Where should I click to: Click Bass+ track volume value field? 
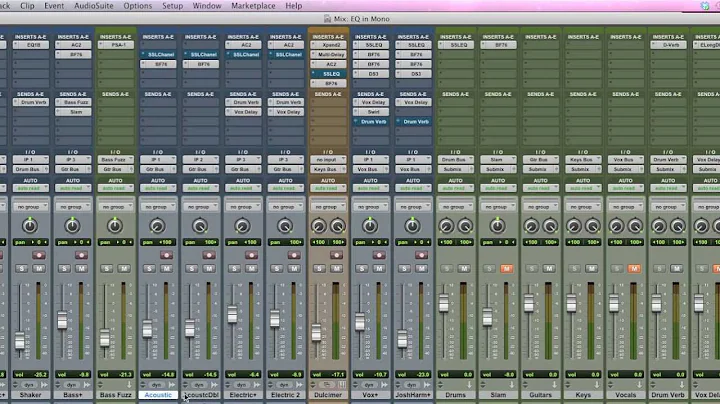[73, 375]
